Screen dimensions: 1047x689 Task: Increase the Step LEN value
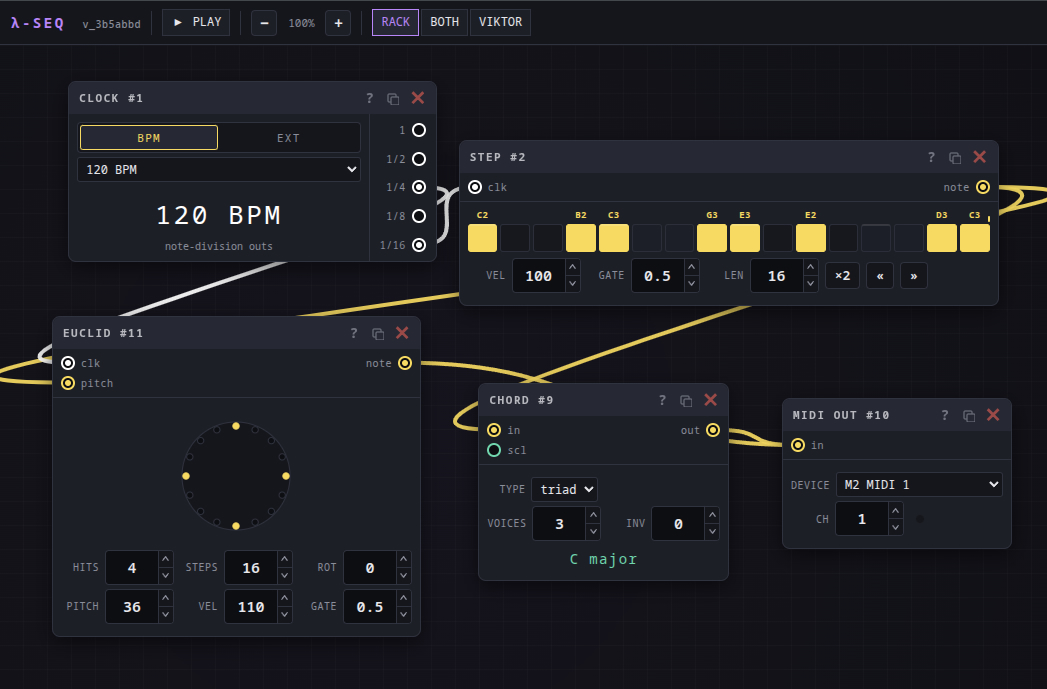(810, 267)
